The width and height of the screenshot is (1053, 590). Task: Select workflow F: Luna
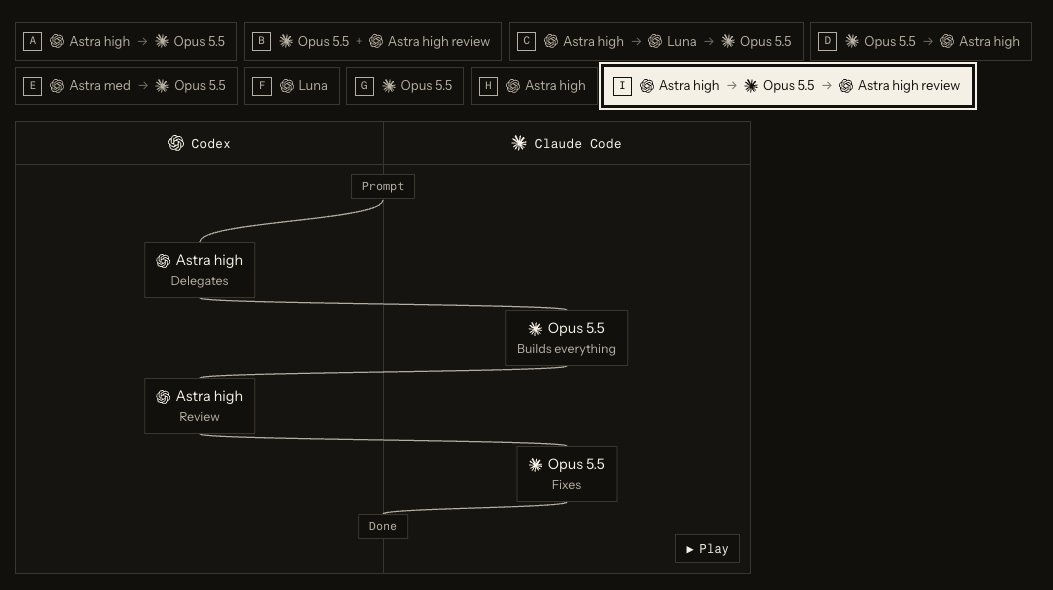coord(292,86)
